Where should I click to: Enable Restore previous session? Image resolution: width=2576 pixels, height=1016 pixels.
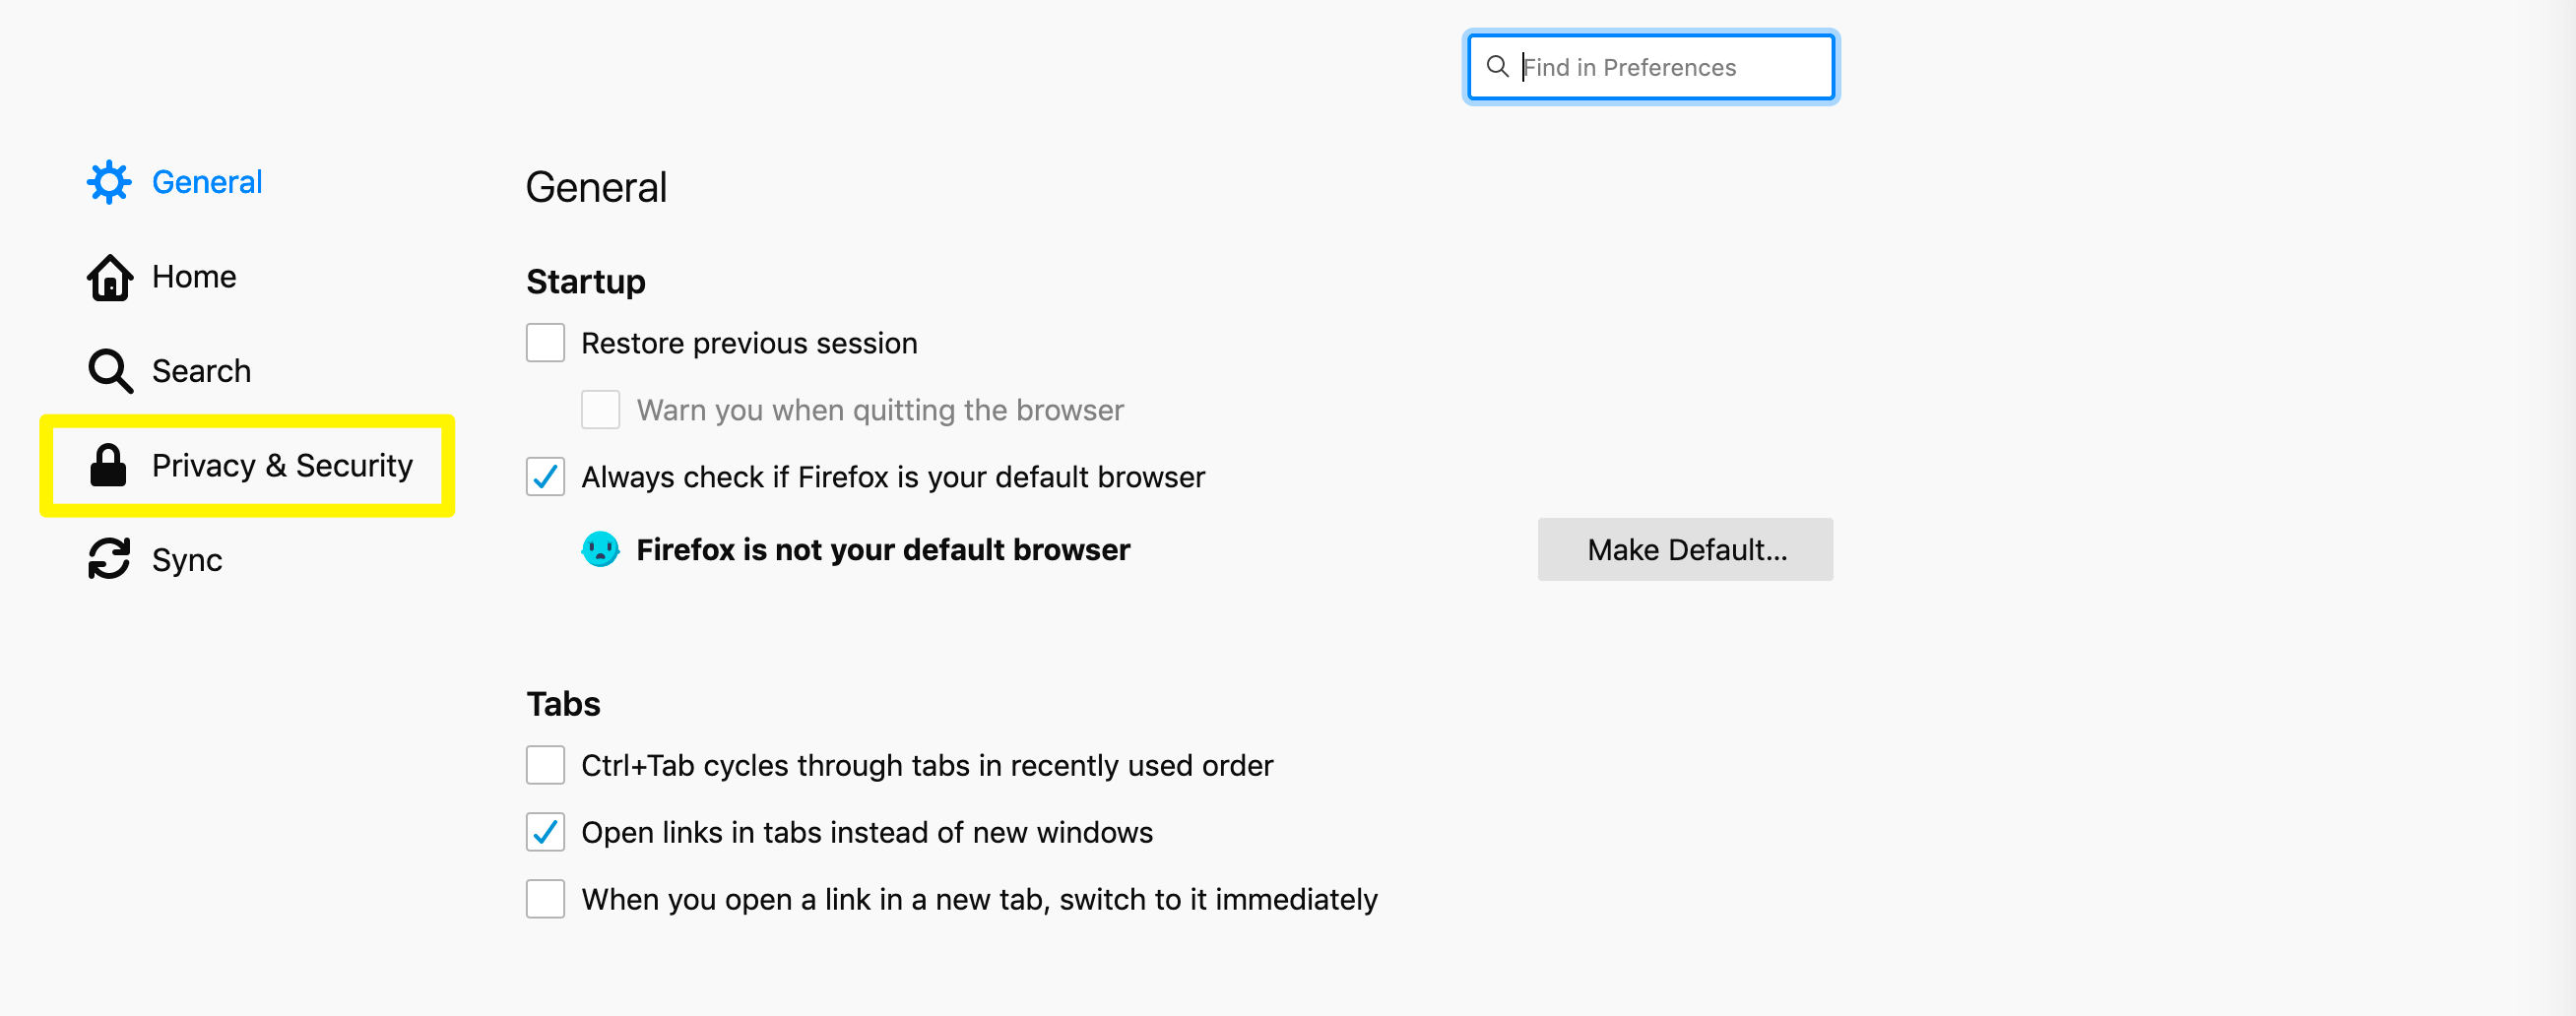coord(545,342)
